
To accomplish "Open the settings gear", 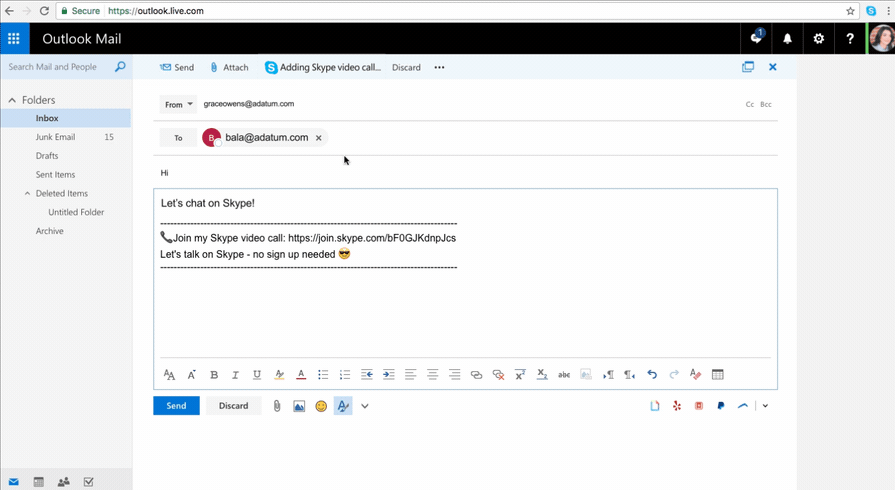I will [x=819, y=38].
